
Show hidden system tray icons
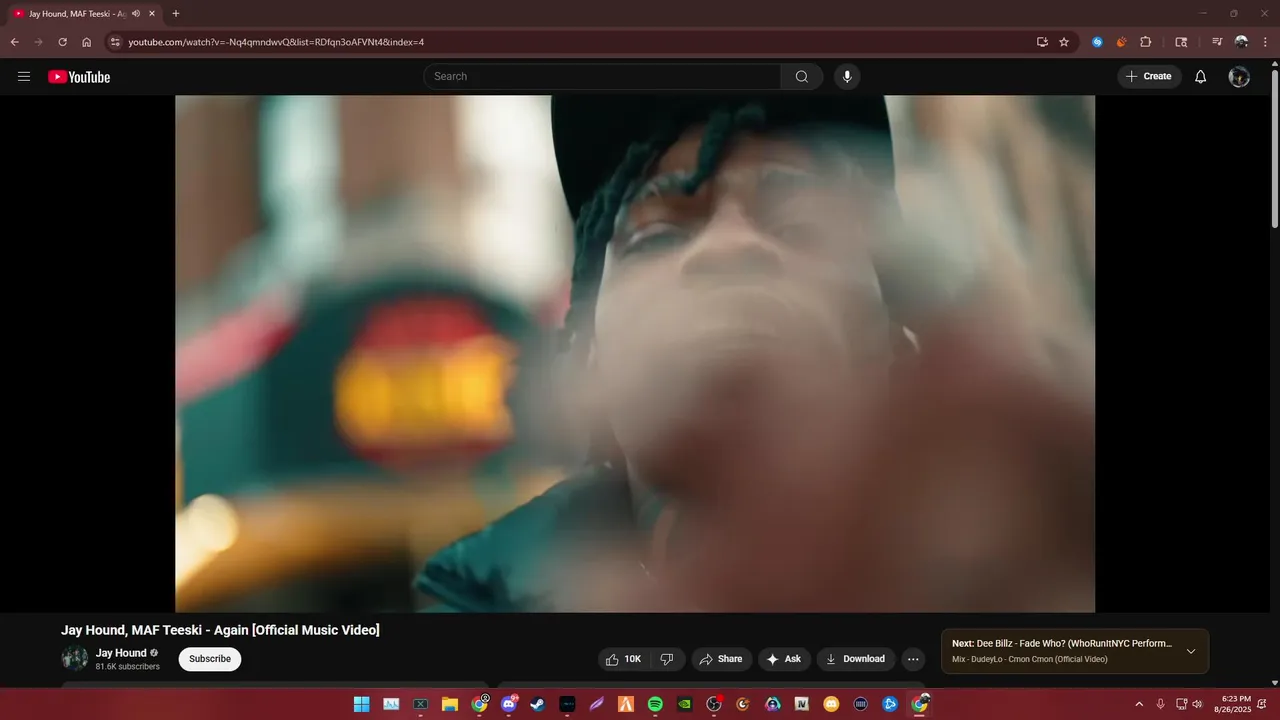point(1138,704)
